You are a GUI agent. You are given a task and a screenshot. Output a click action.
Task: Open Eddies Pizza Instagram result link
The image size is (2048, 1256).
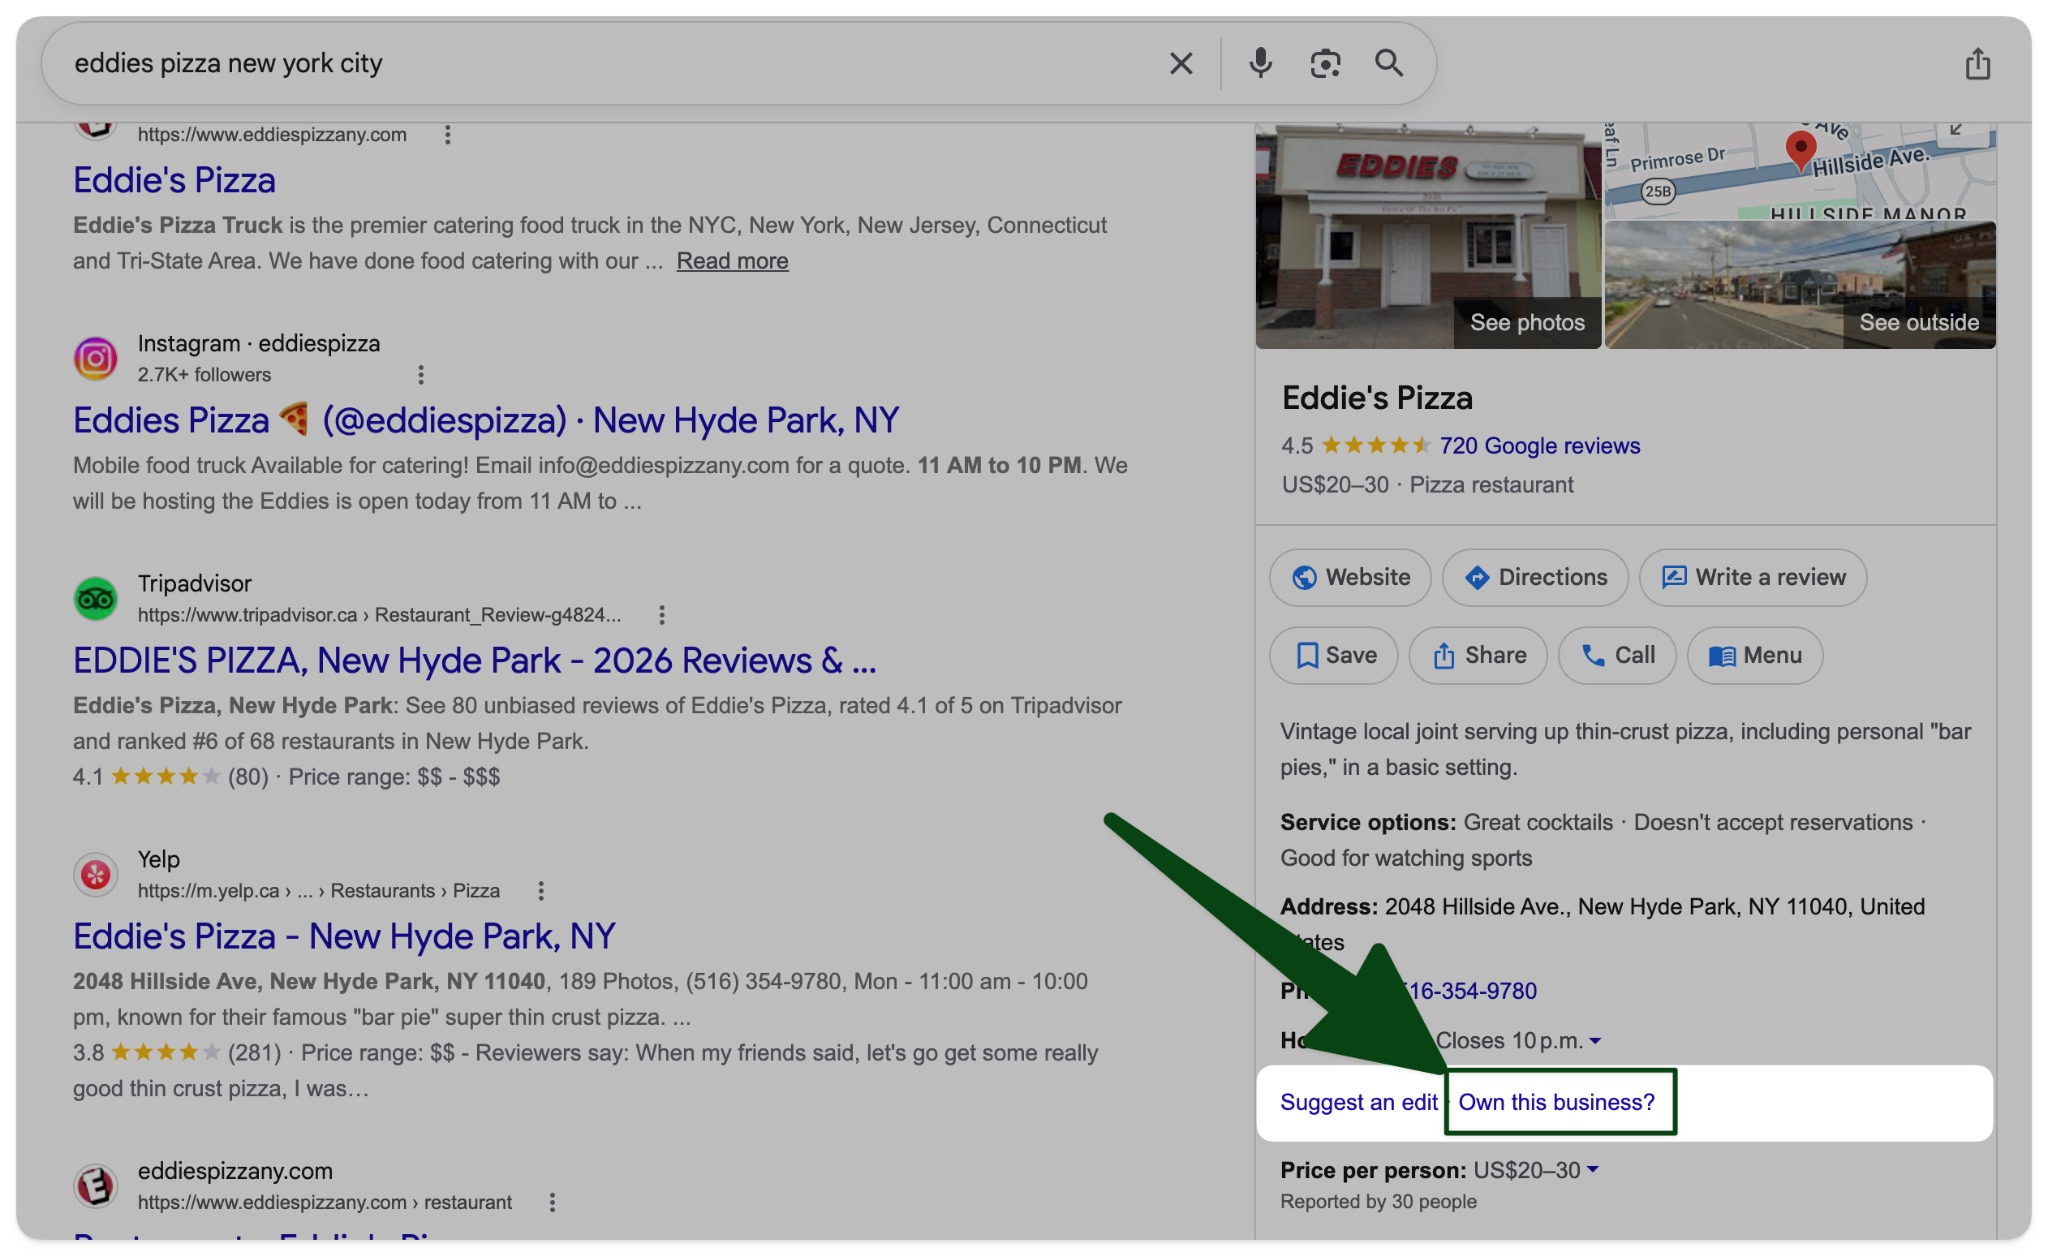tap(486, 420)
